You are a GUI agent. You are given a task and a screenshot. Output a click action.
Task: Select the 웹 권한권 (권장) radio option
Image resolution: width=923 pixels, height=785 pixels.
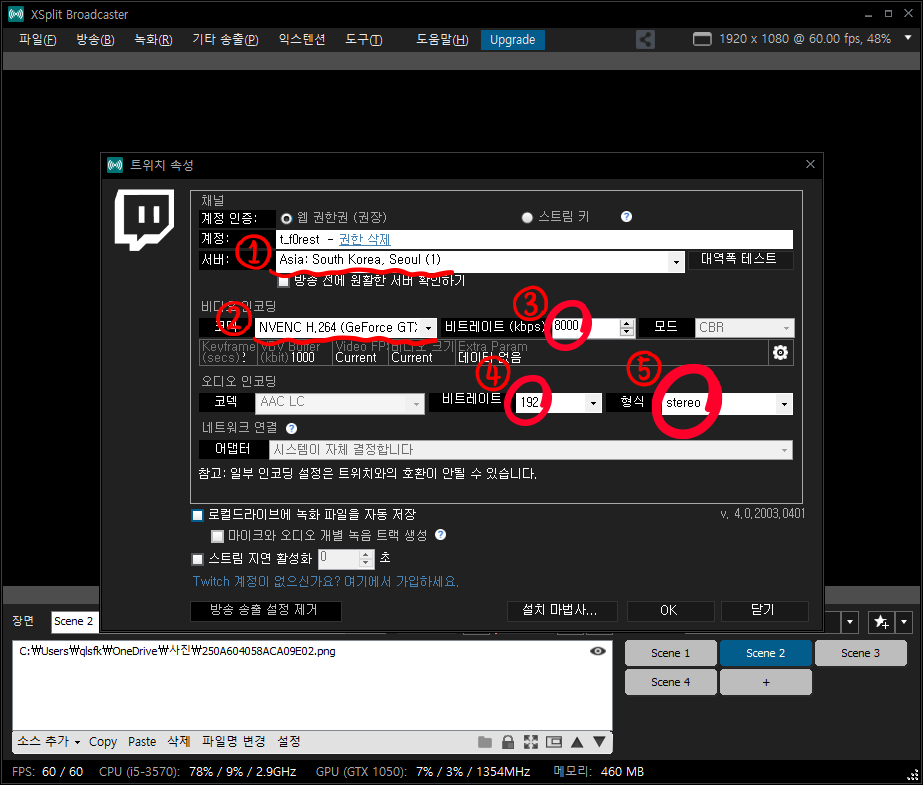(x=287, y=218)
